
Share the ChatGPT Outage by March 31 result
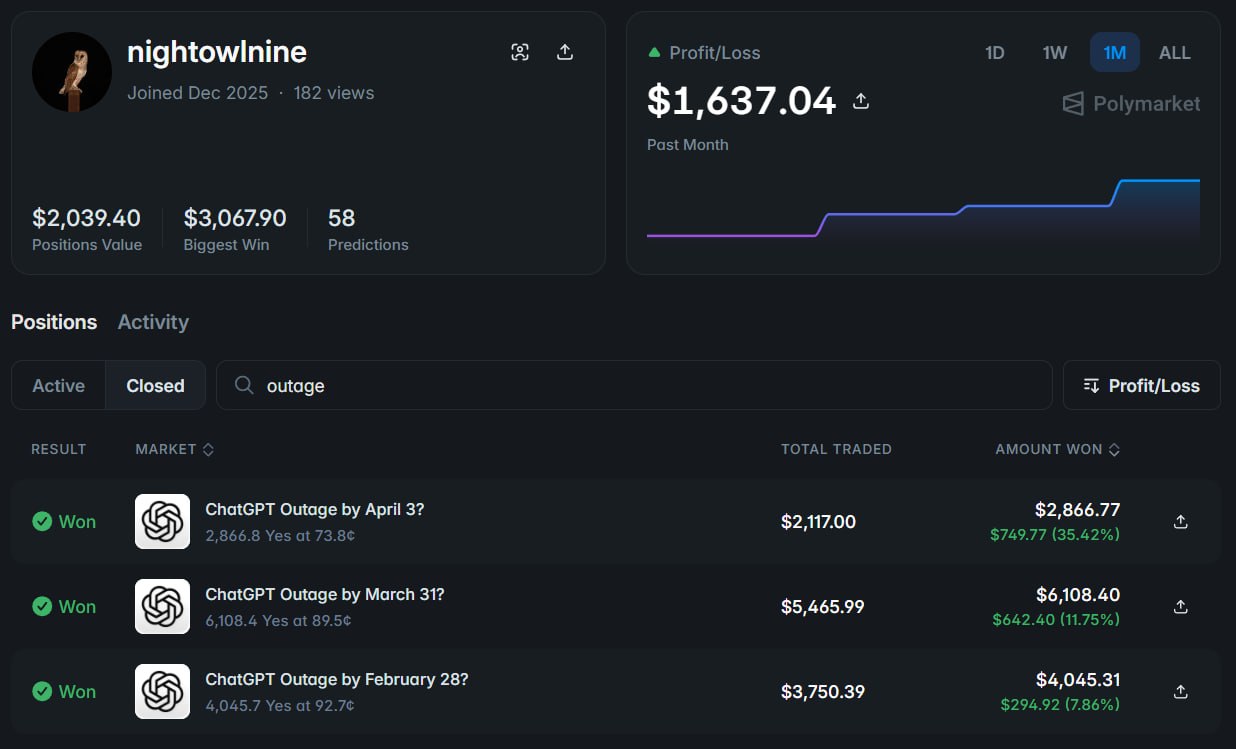[1180, 607]
